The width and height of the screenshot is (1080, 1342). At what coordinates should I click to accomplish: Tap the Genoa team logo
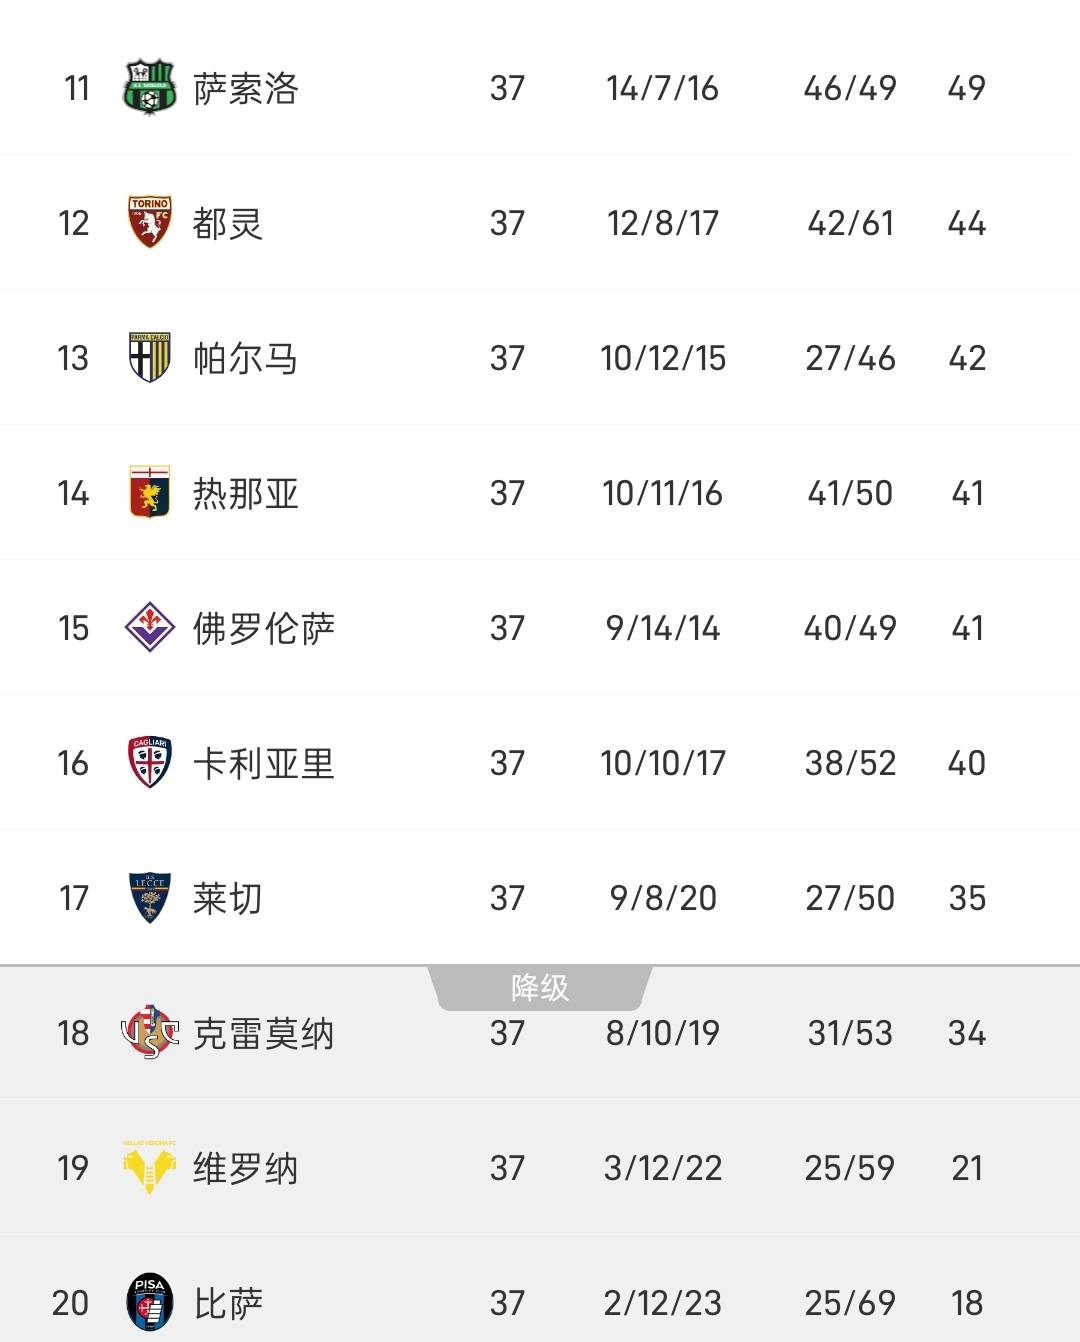150,492
